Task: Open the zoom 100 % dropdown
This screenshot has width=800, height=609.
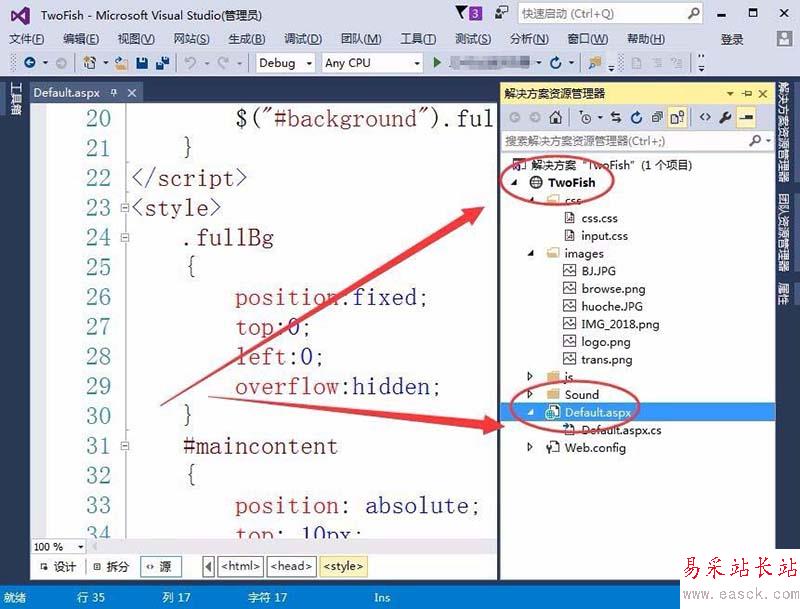Action: point(80,547)
